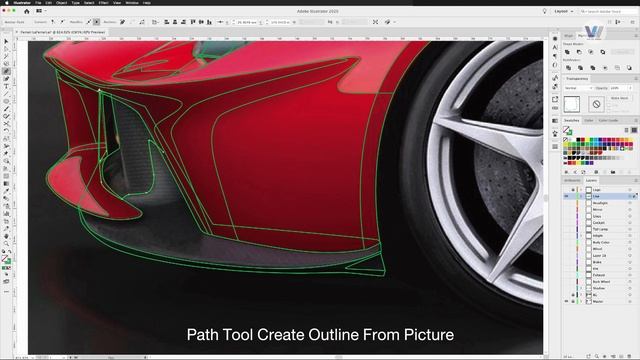Hide the Line layer via eye icon
Screen dimensions: 640x360
coord(566,196)
